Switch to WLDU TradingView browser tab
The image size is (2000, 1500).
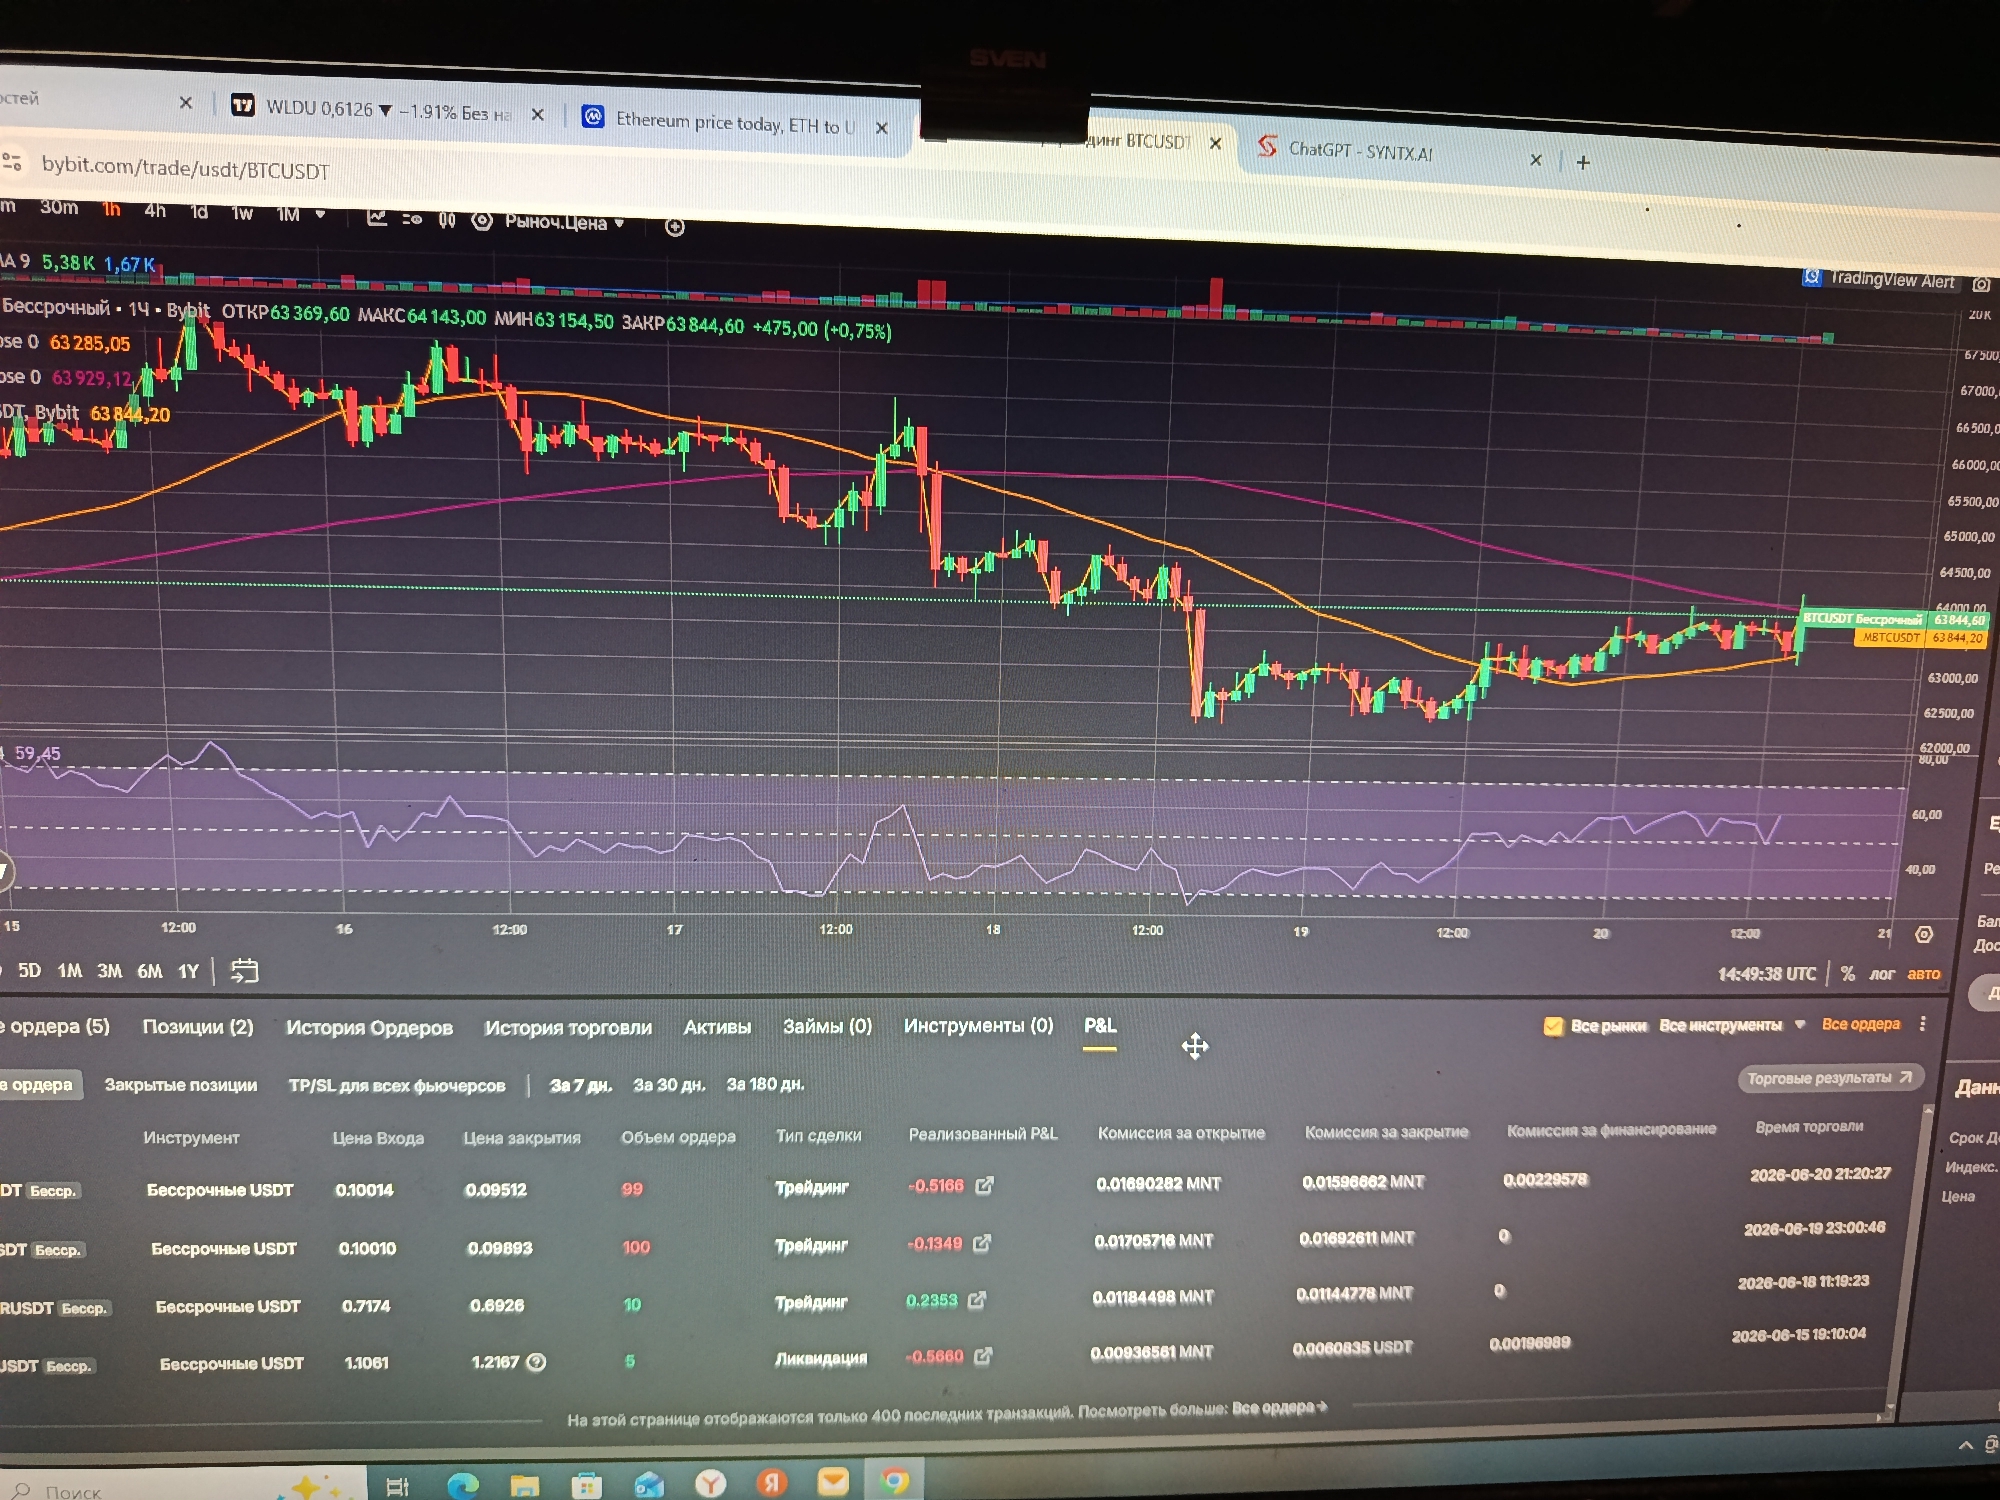pos(389,110)
